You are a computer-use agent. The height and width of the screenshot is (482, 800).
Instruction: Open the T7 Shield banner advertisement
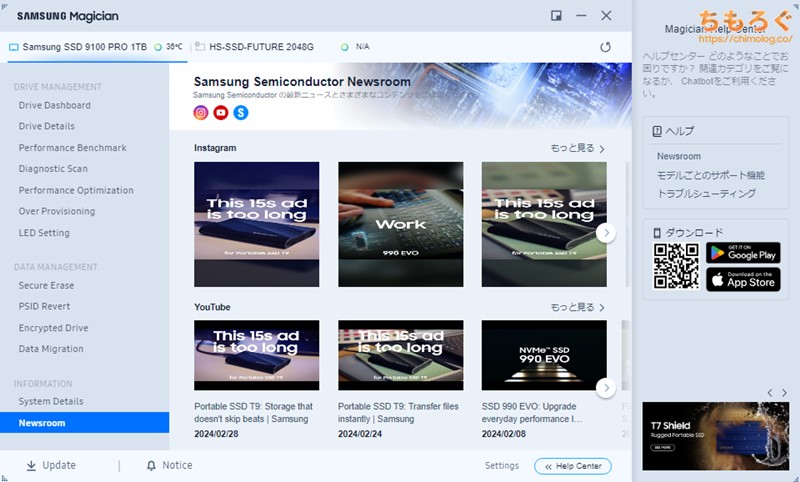[715, 436]
